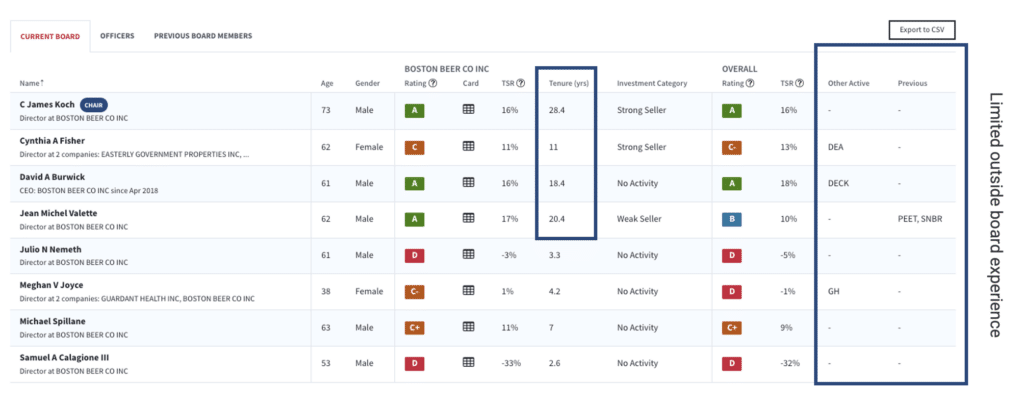Click Jean Michel Valette's Boston Beer A rating badge
Viewport: 1024px width, 405px height.
pos(415,219)
